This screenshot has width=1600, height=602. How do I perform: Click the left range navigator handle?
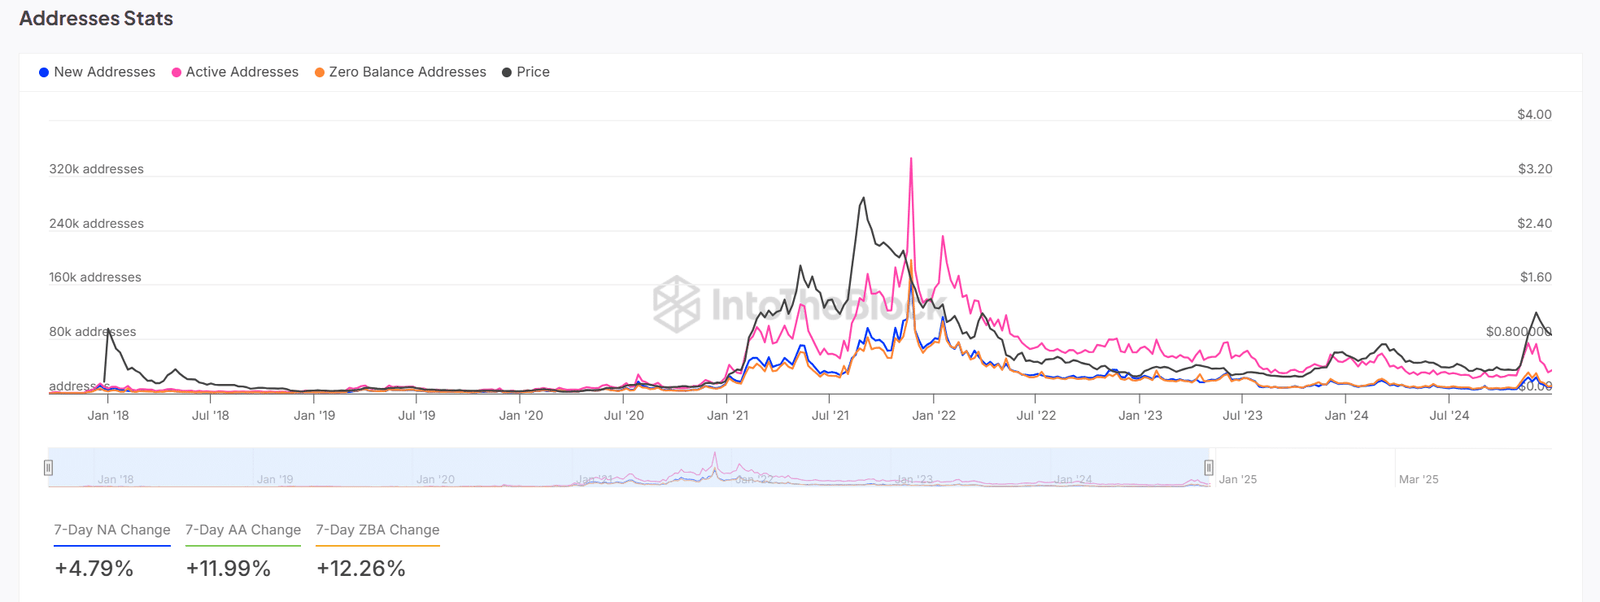click(48, 467)
